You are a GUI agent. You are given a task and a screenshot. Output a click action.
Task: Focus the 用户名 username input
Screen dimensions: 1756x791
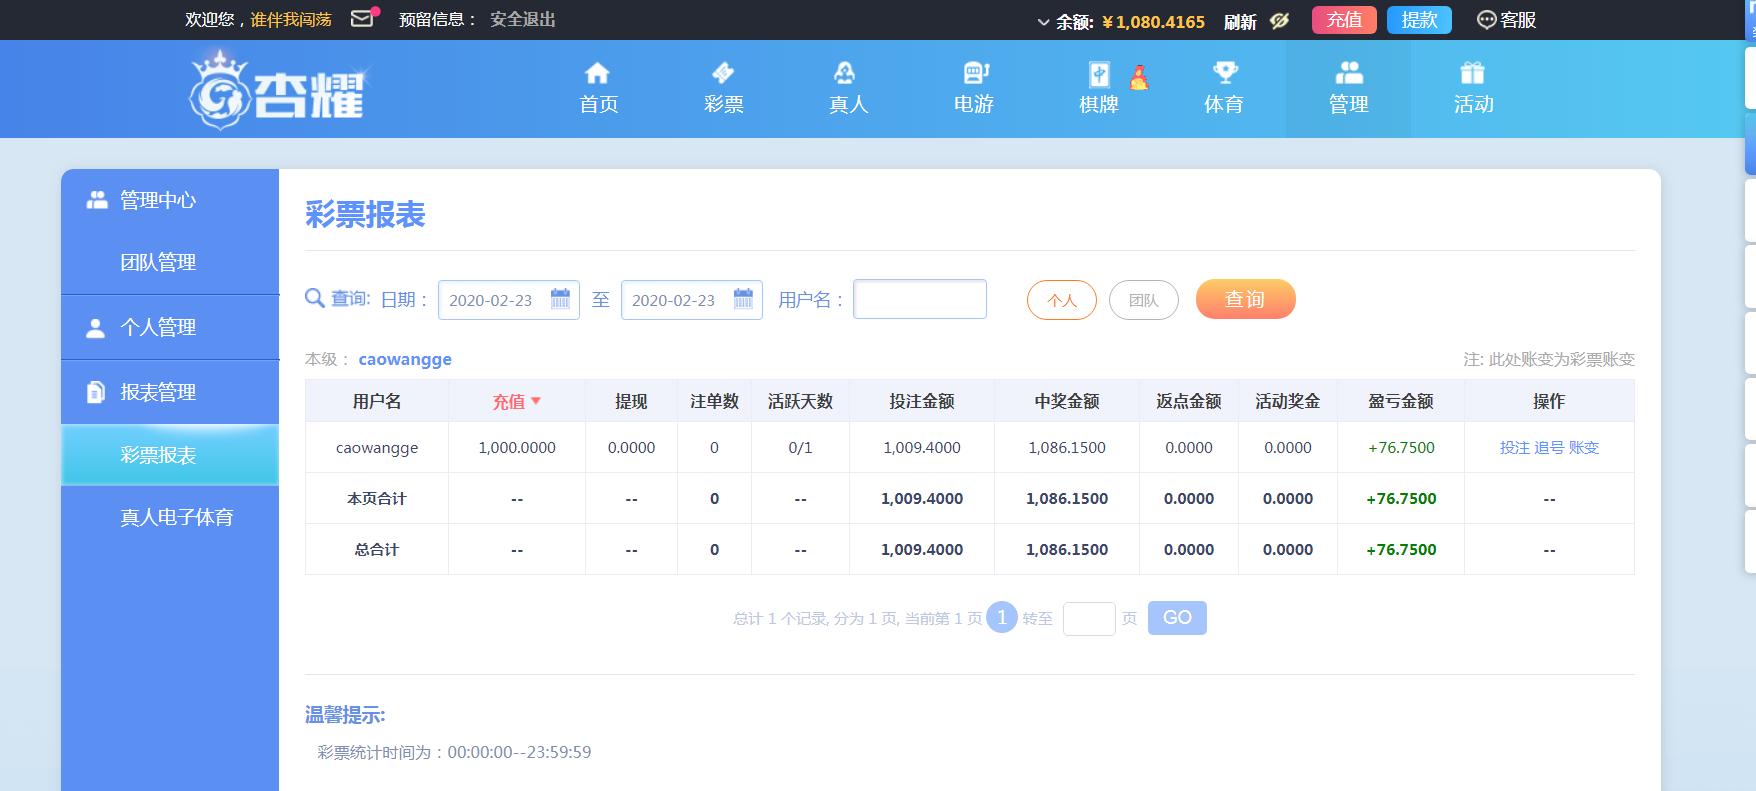pyautogui.click(x=920, y=299)
